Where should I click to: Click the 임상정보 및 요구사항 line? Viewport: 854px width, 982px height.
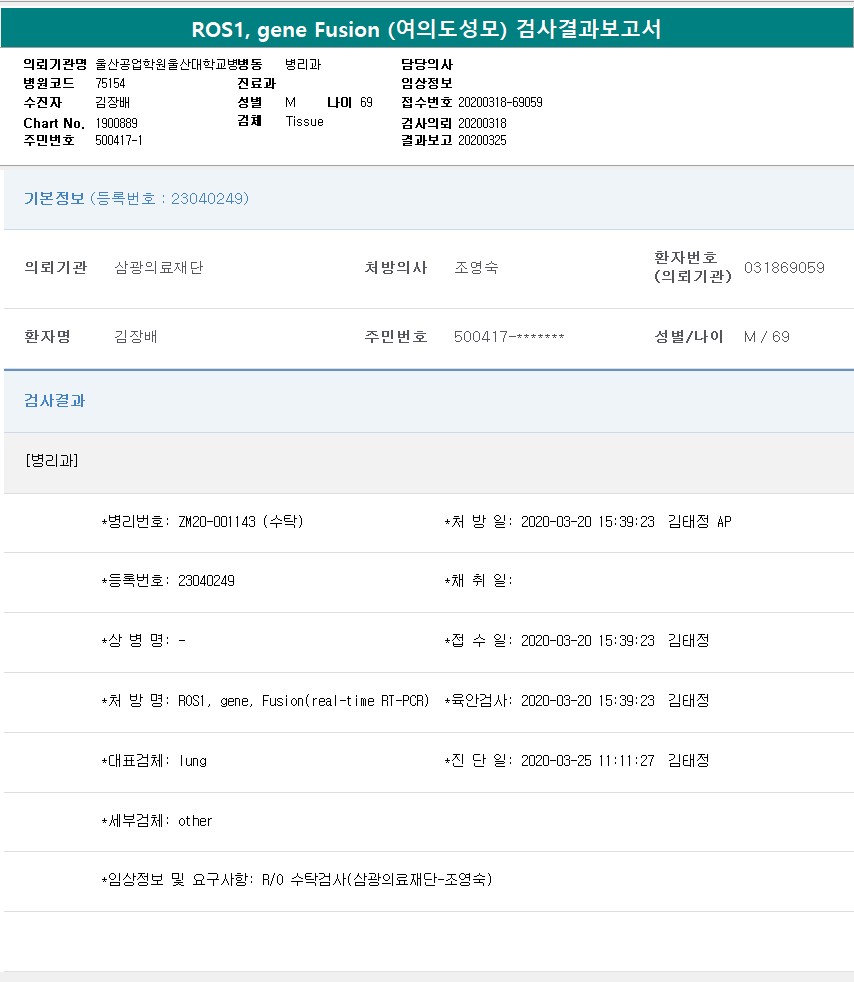click(x=297, y=880)
